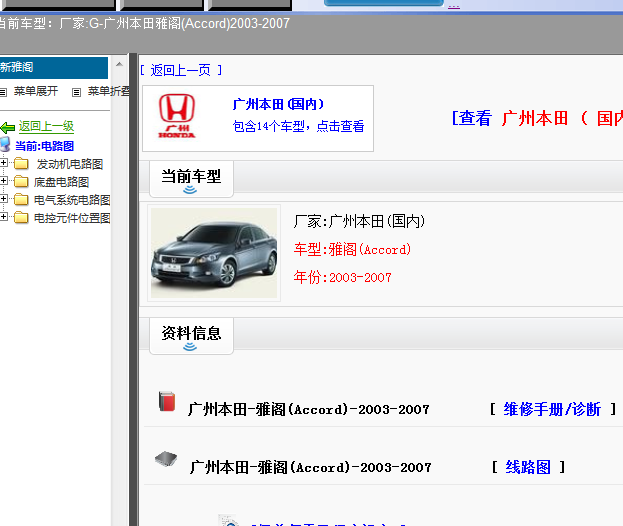Click the red book manual icon
The image size is (623, 526).
tap(166, 401)
